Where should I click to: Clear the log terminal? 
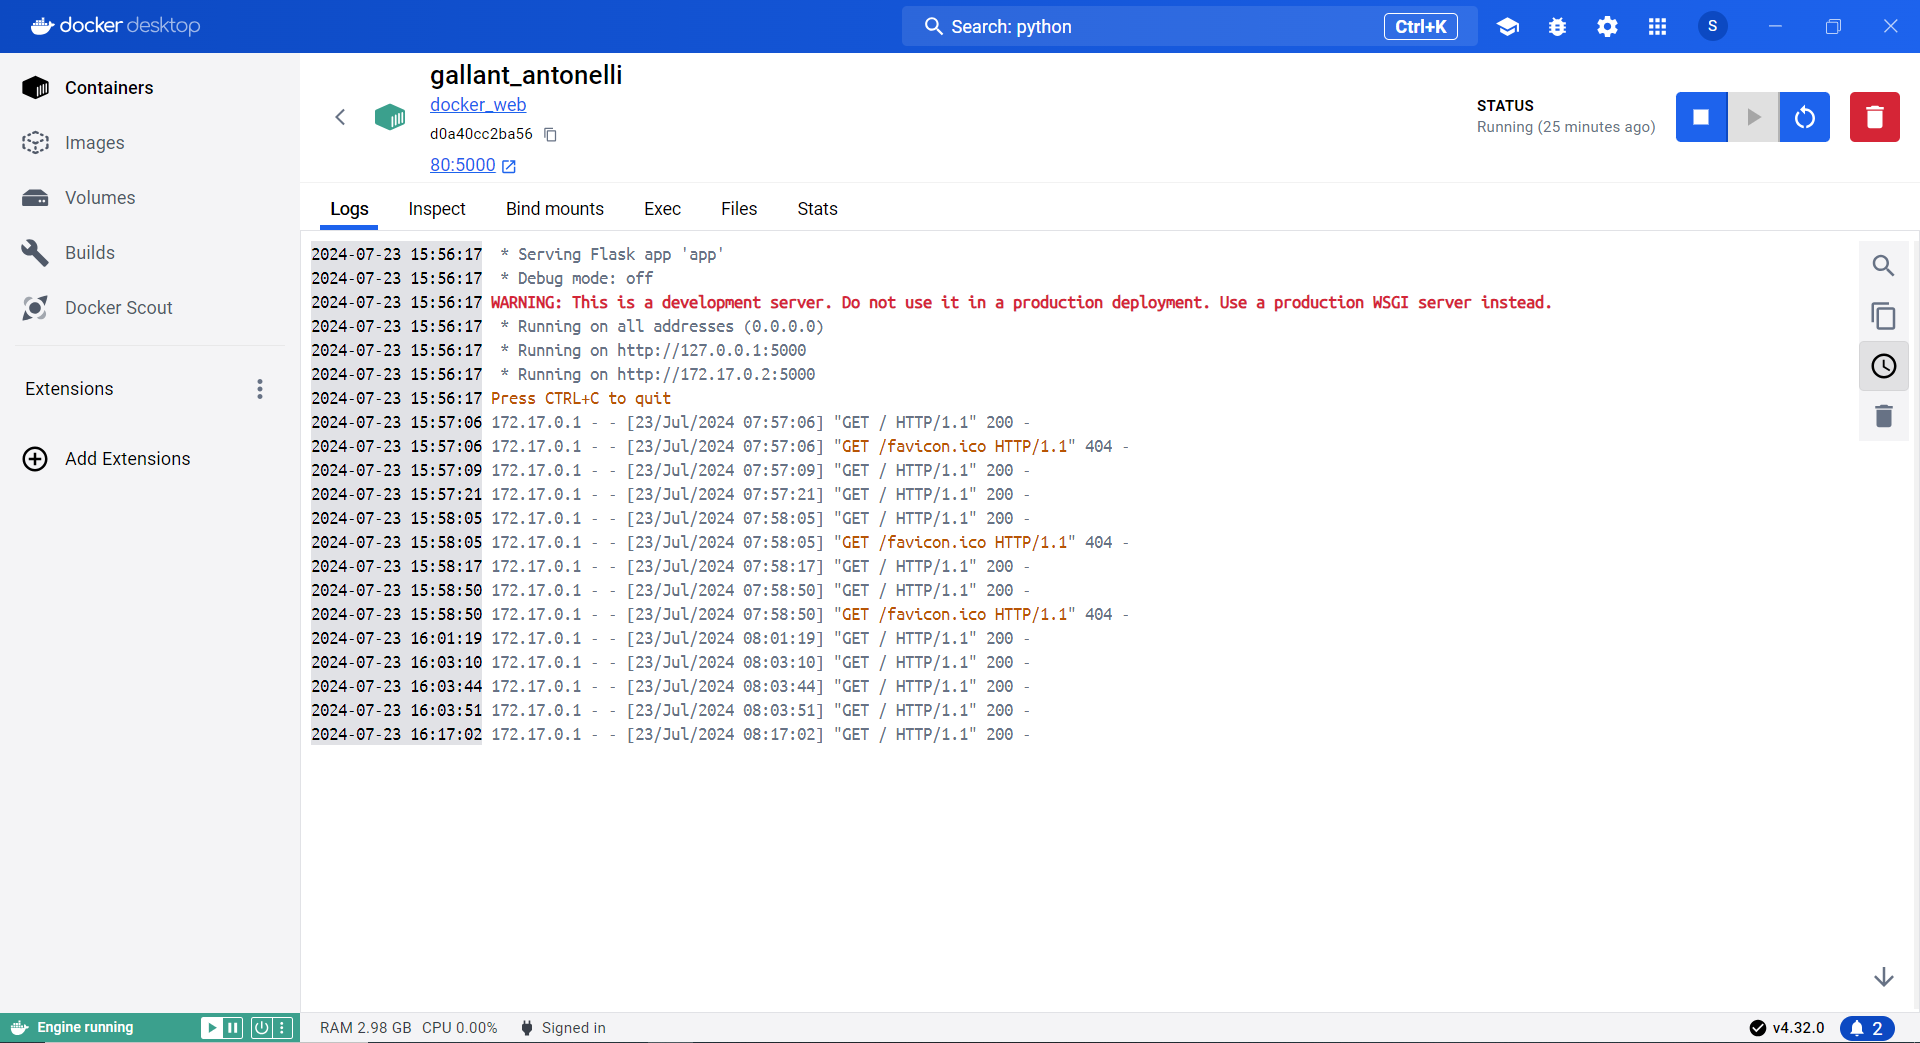(1884, 416)
